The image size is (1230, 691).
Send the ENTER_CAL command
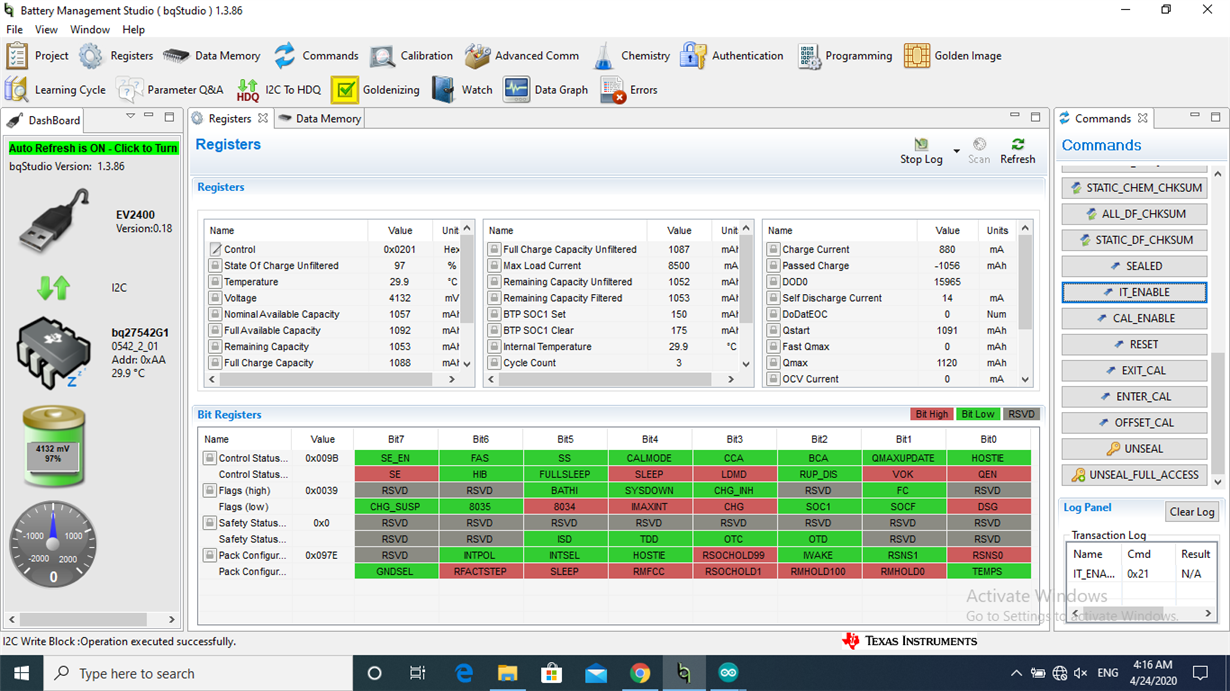(x=1135, y=396)
